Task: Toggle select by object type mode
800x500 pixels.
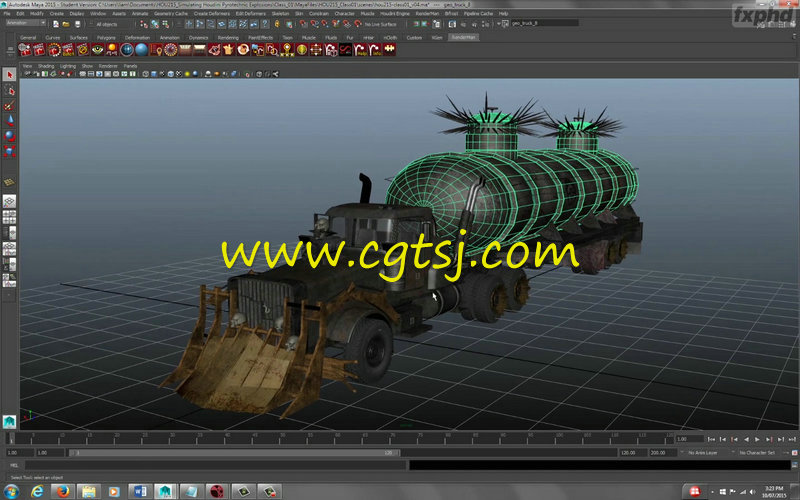Action: tap(155, 24)
